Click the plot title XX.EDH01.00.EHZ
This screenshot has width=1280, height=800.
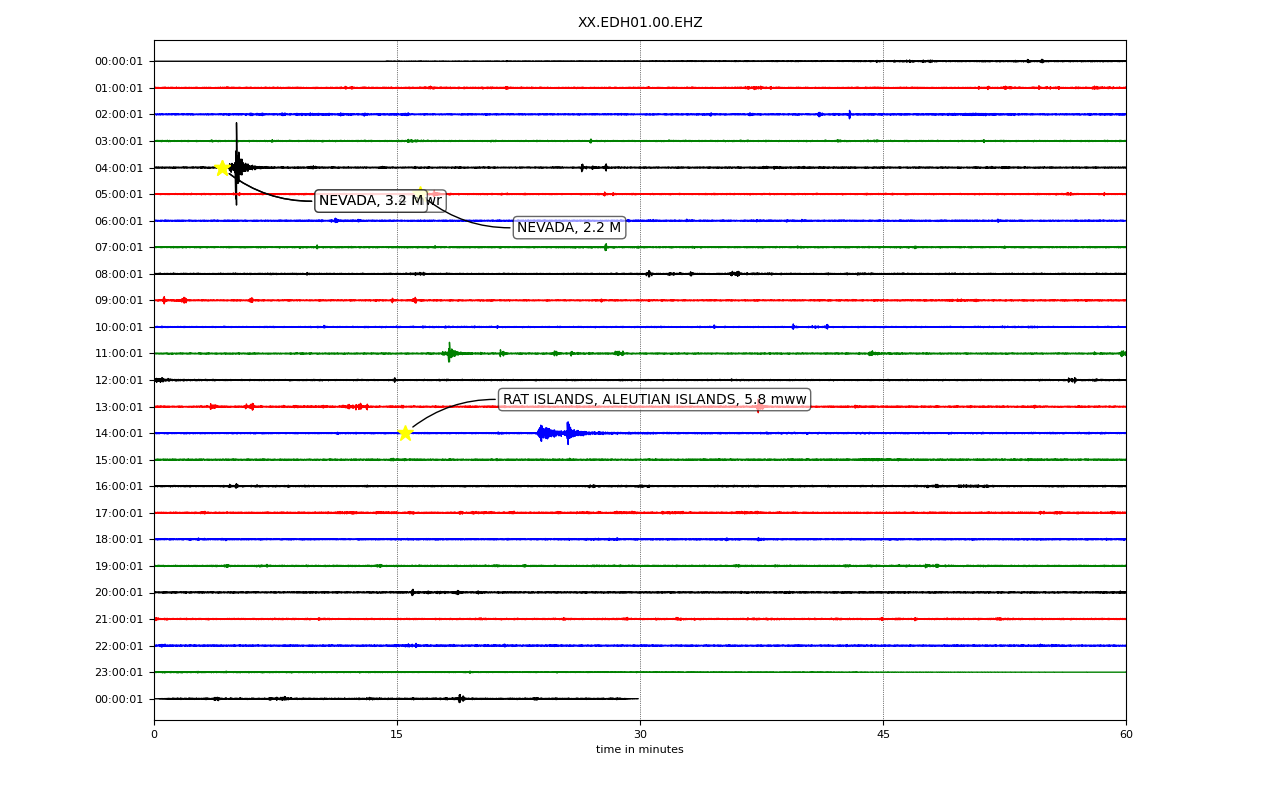coord(640,23)
